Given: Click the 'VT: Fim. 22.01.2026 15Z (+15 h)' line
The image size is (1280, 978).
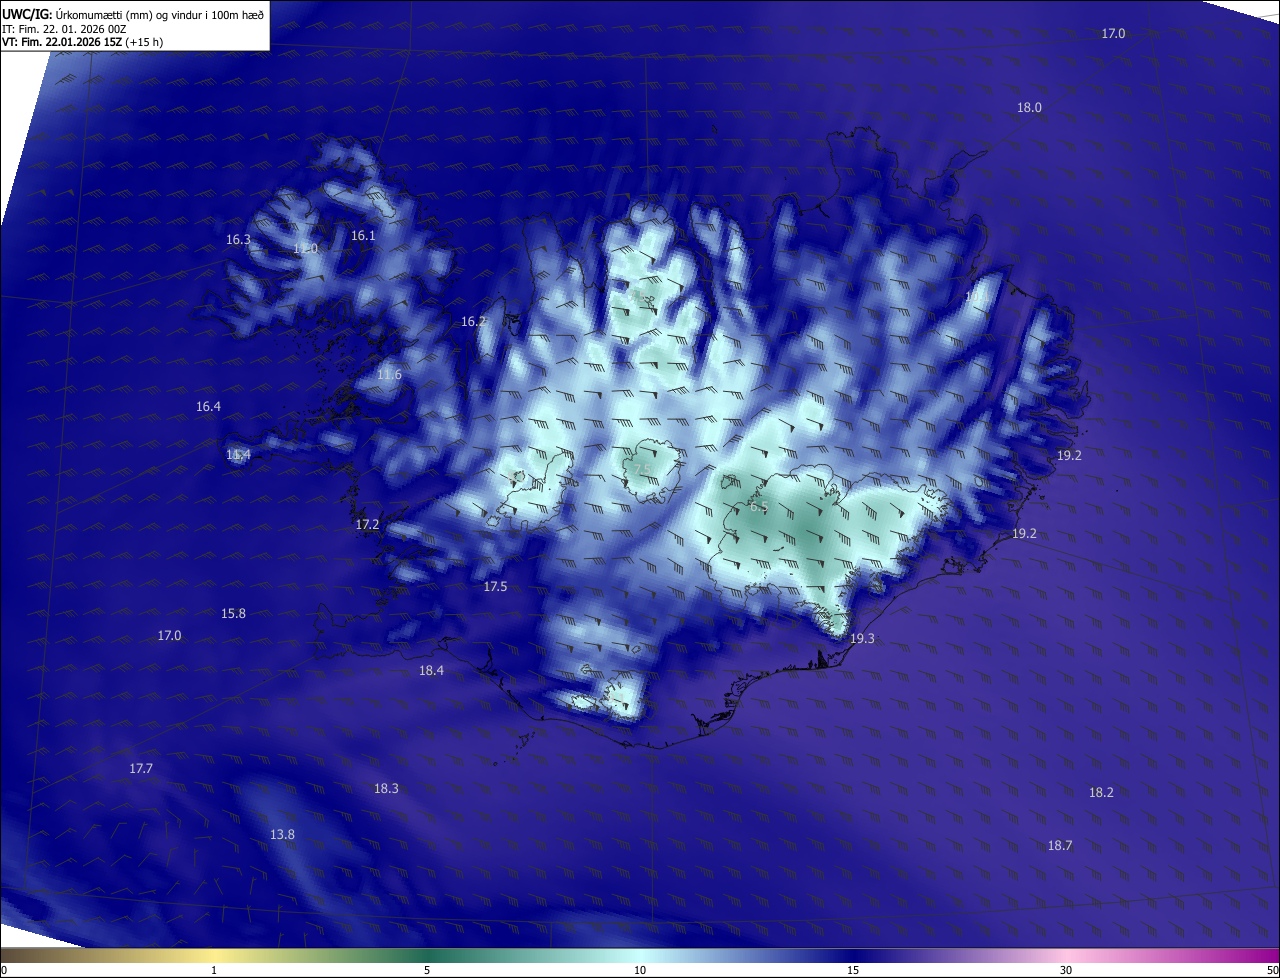Looking at the screenshot, I should [82, 42].
